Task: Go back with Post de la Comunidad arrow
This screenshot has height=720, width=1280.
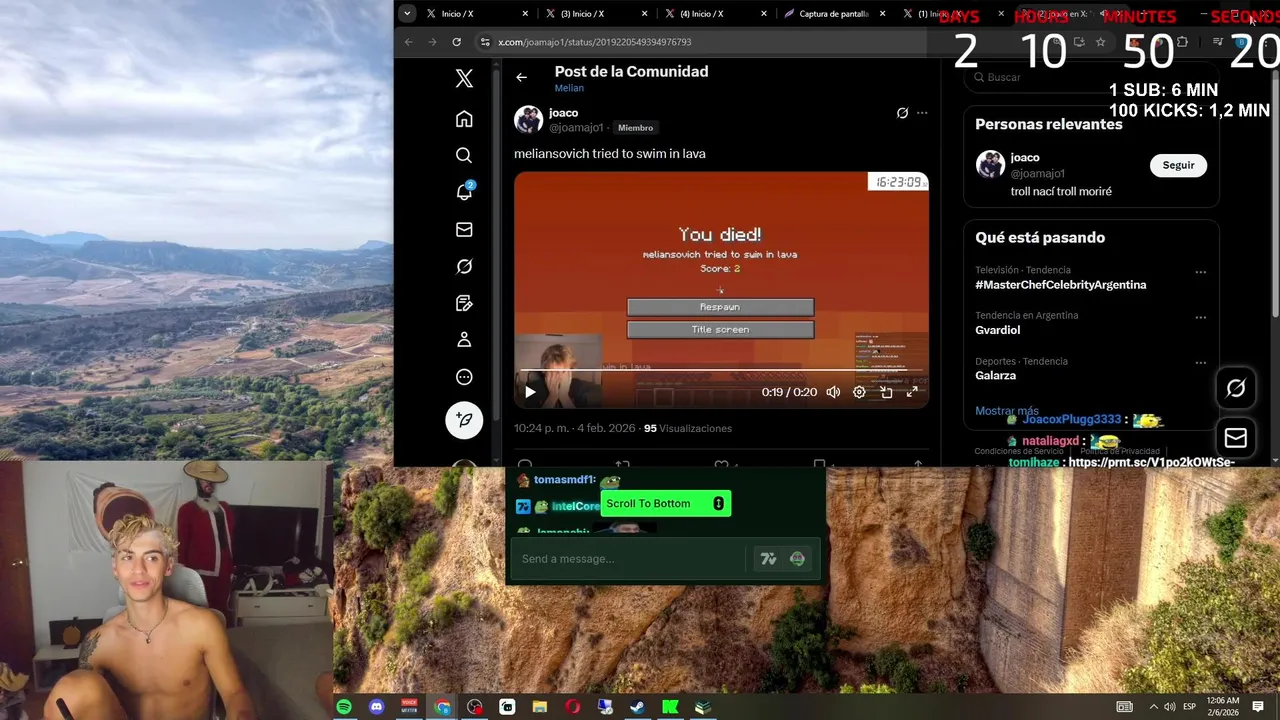Action: (521, 77)
